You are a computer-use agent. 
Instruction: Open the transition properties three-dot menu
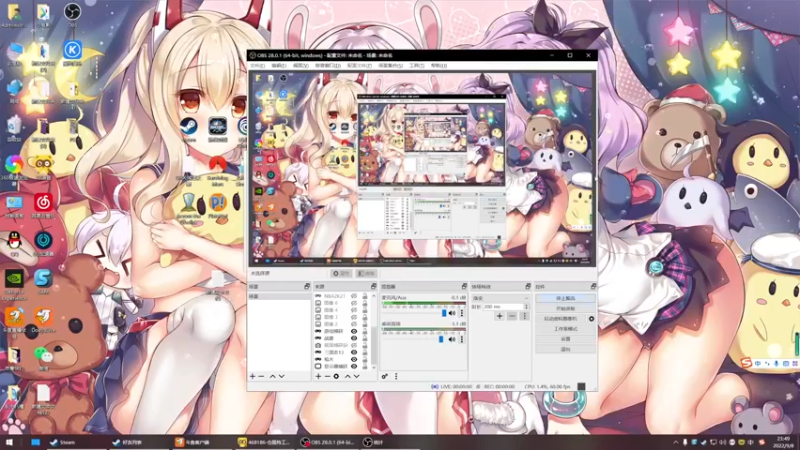(524, 316)
